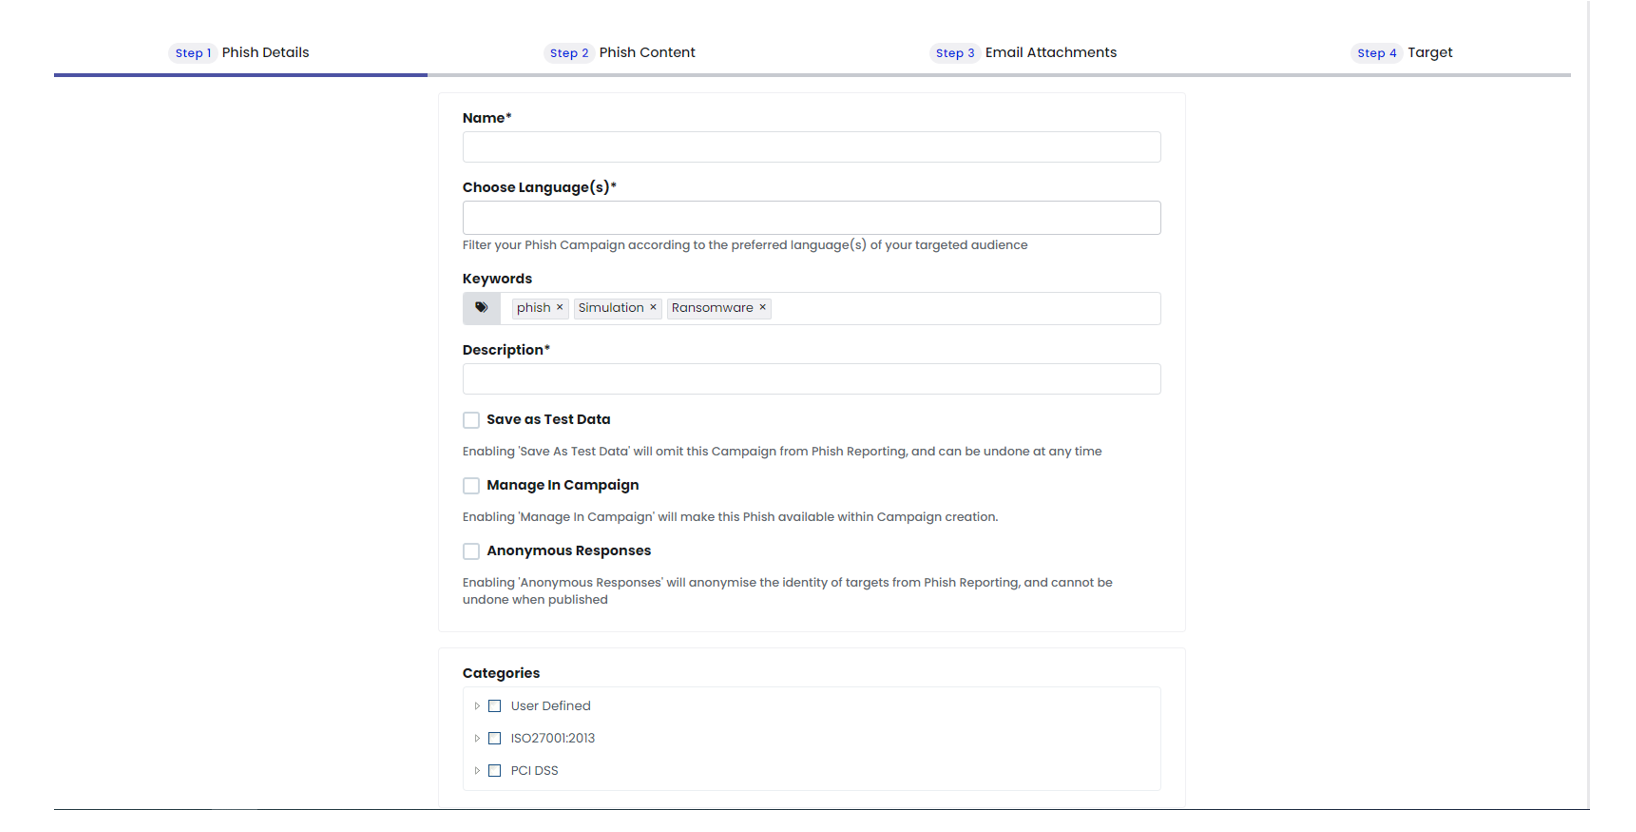Screen dimensions: 1636x832
Task: Remove the 'Simulation' keyword tag
Action: (653, 308)
